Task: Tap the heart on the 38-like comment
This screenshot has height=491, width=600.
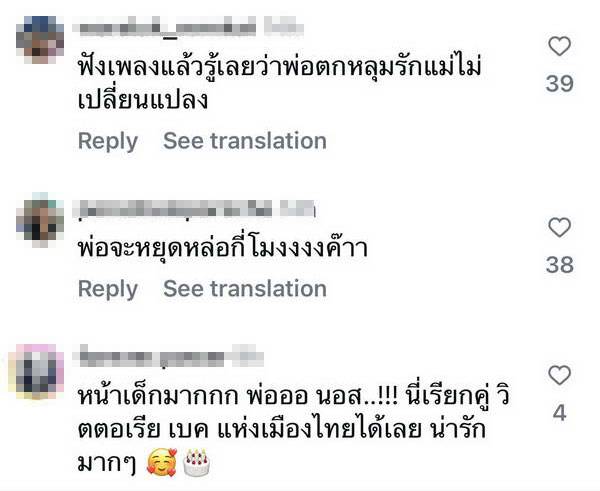Action: (559, 227)
